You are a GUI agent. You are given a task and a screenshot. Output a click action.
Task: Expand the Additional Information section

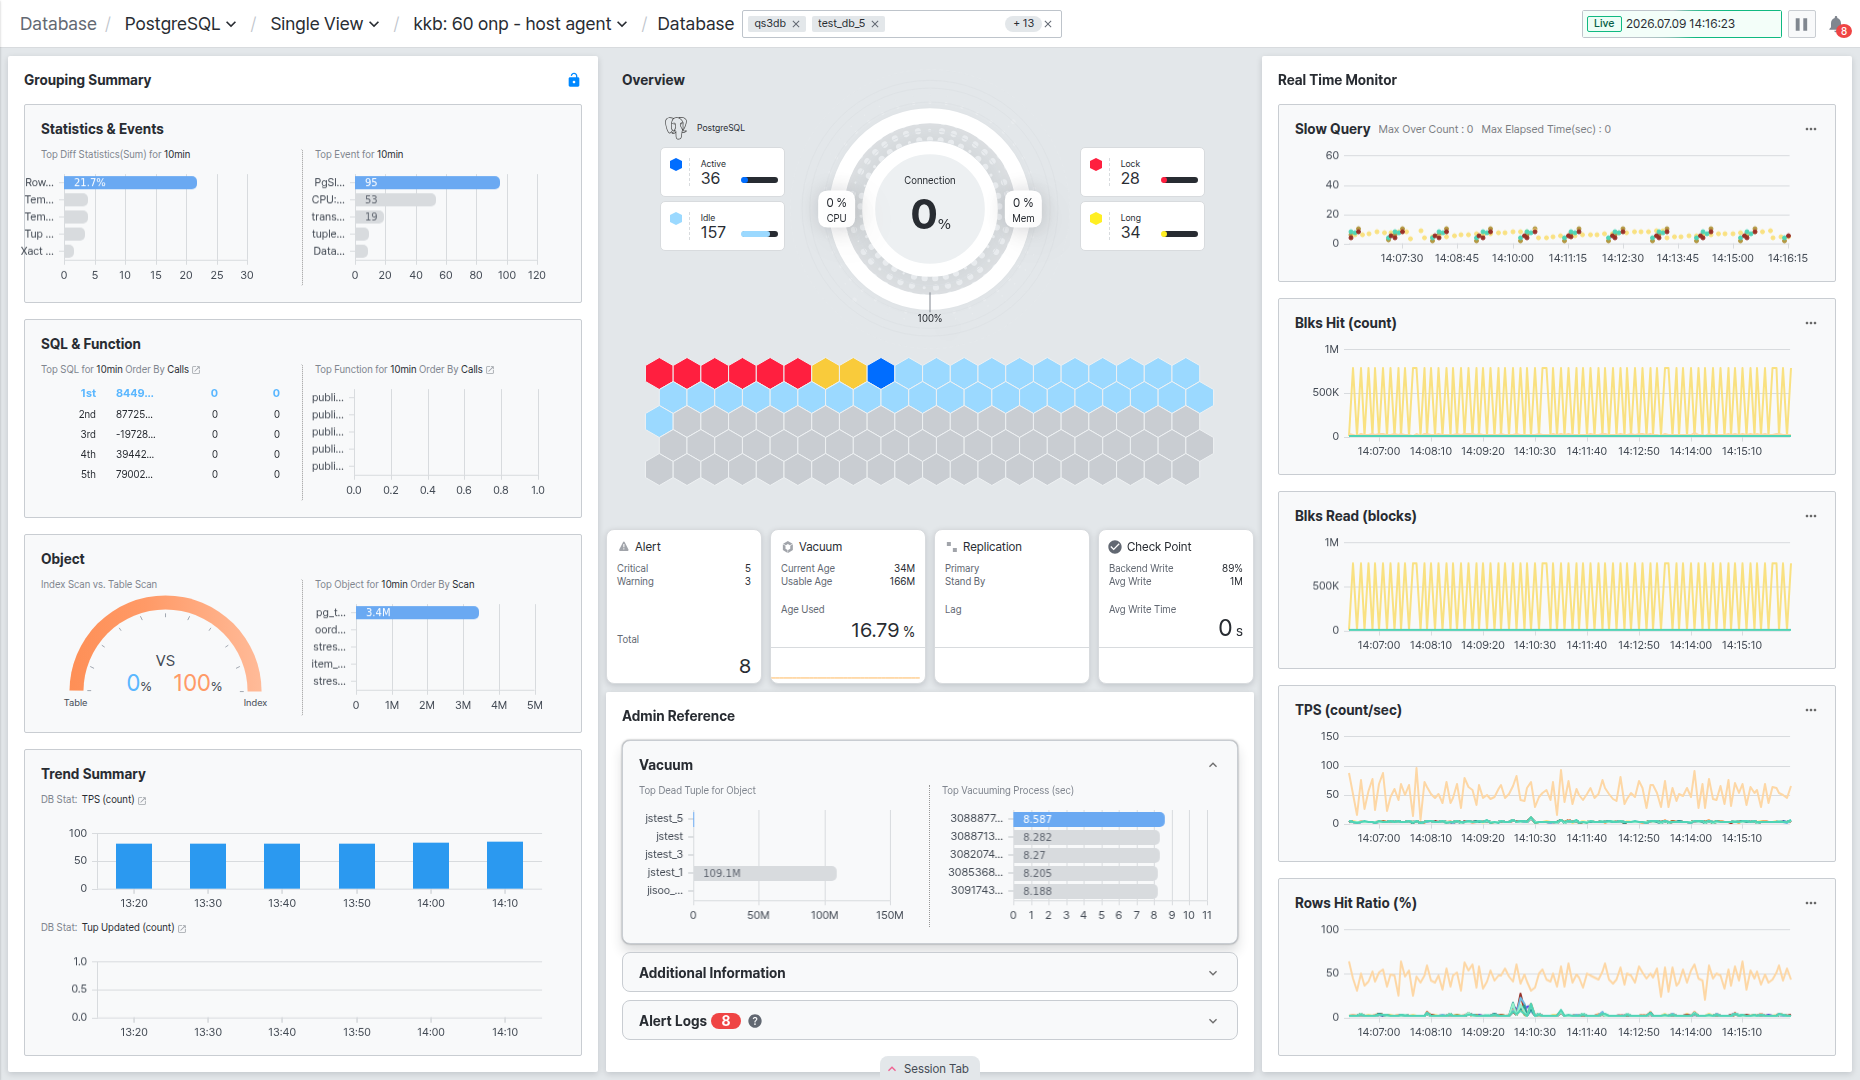[x=930, y=973]
